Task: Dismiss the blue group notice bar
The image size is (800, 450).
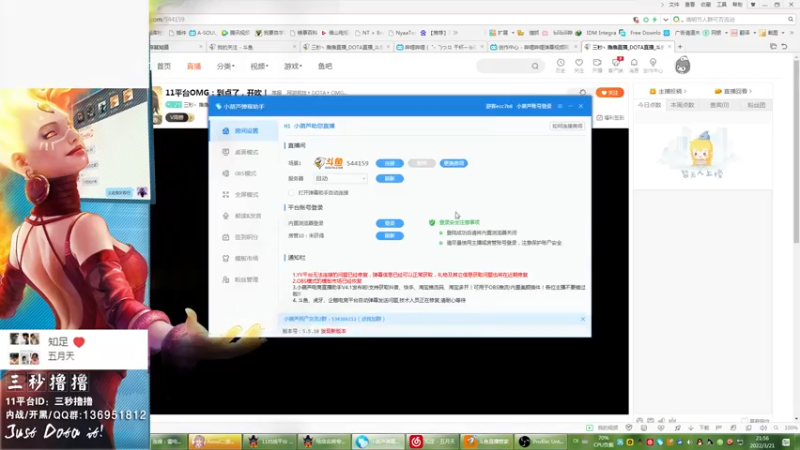Action: click(583, 319)
